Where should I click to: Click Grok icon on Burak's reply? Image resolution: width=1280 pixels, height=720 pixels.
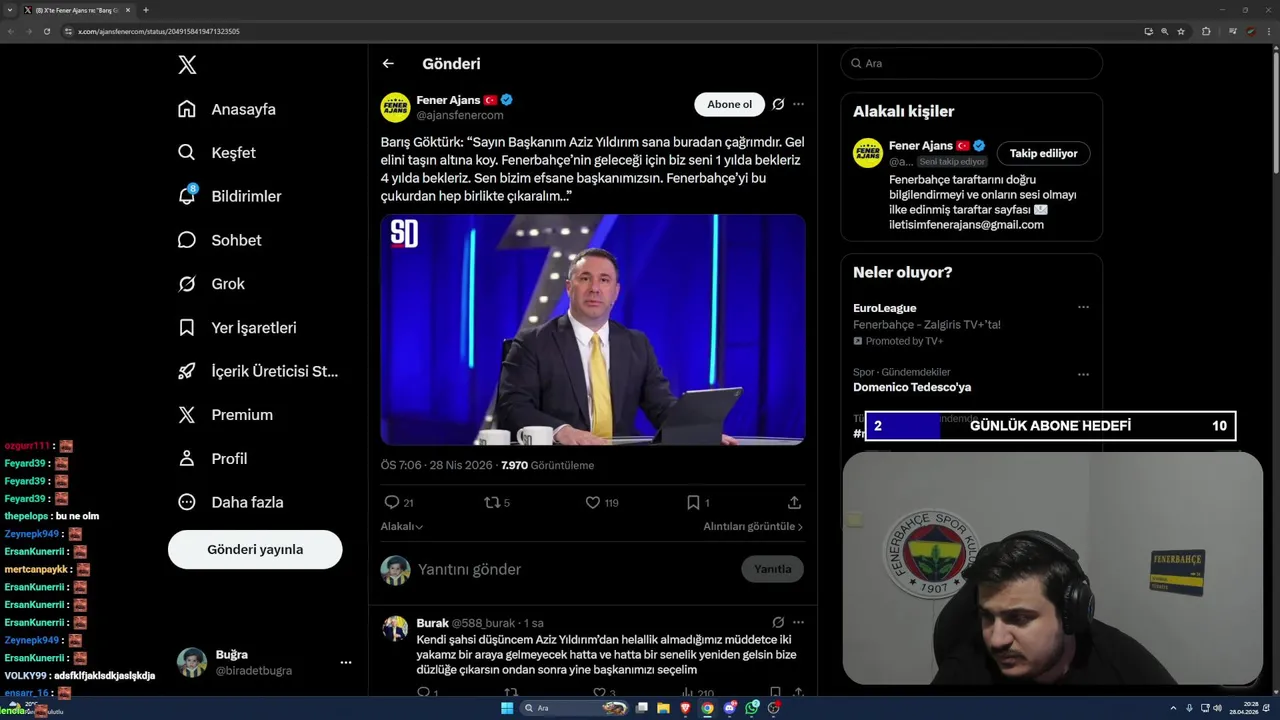(778, 622)
